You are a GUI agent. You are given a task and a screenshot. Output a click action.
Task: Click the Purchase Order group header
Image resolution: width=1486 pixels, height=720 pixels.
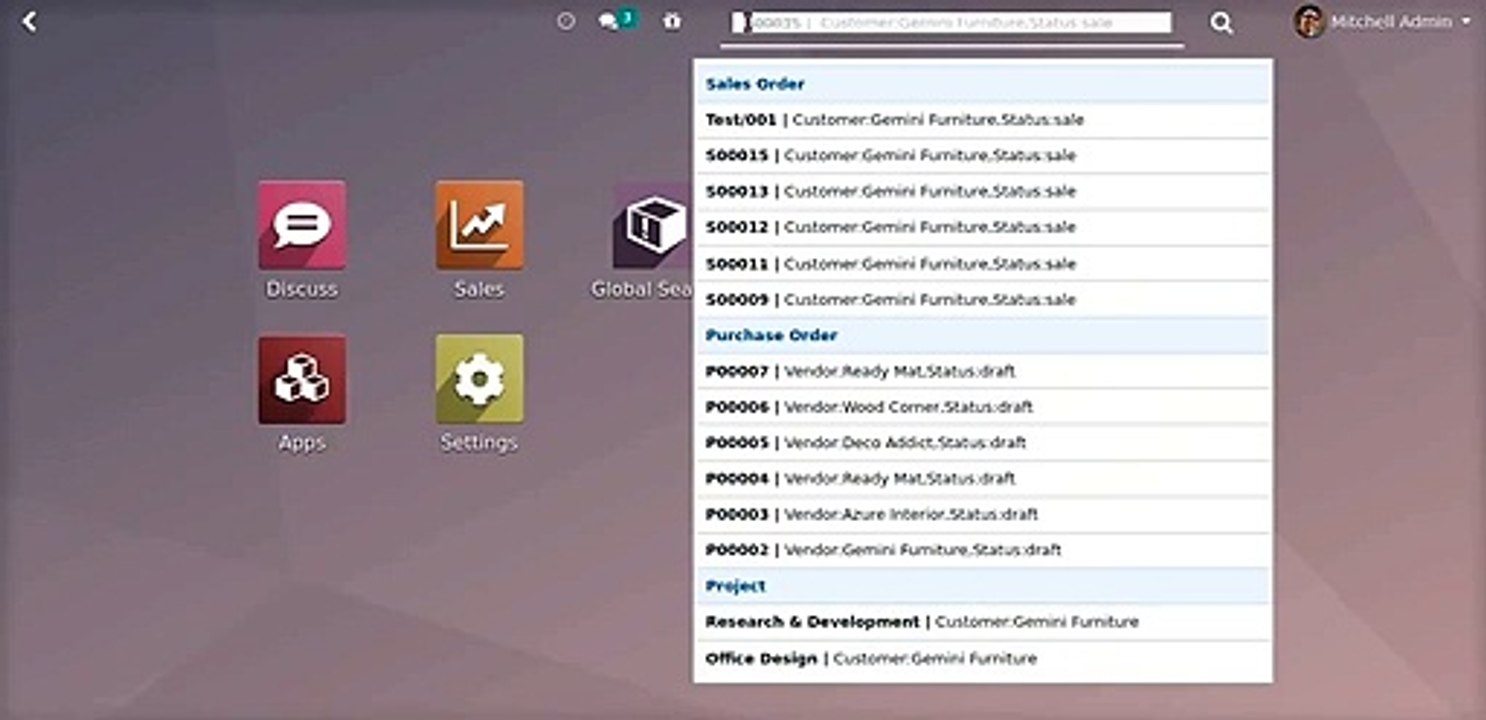point(983,336)
